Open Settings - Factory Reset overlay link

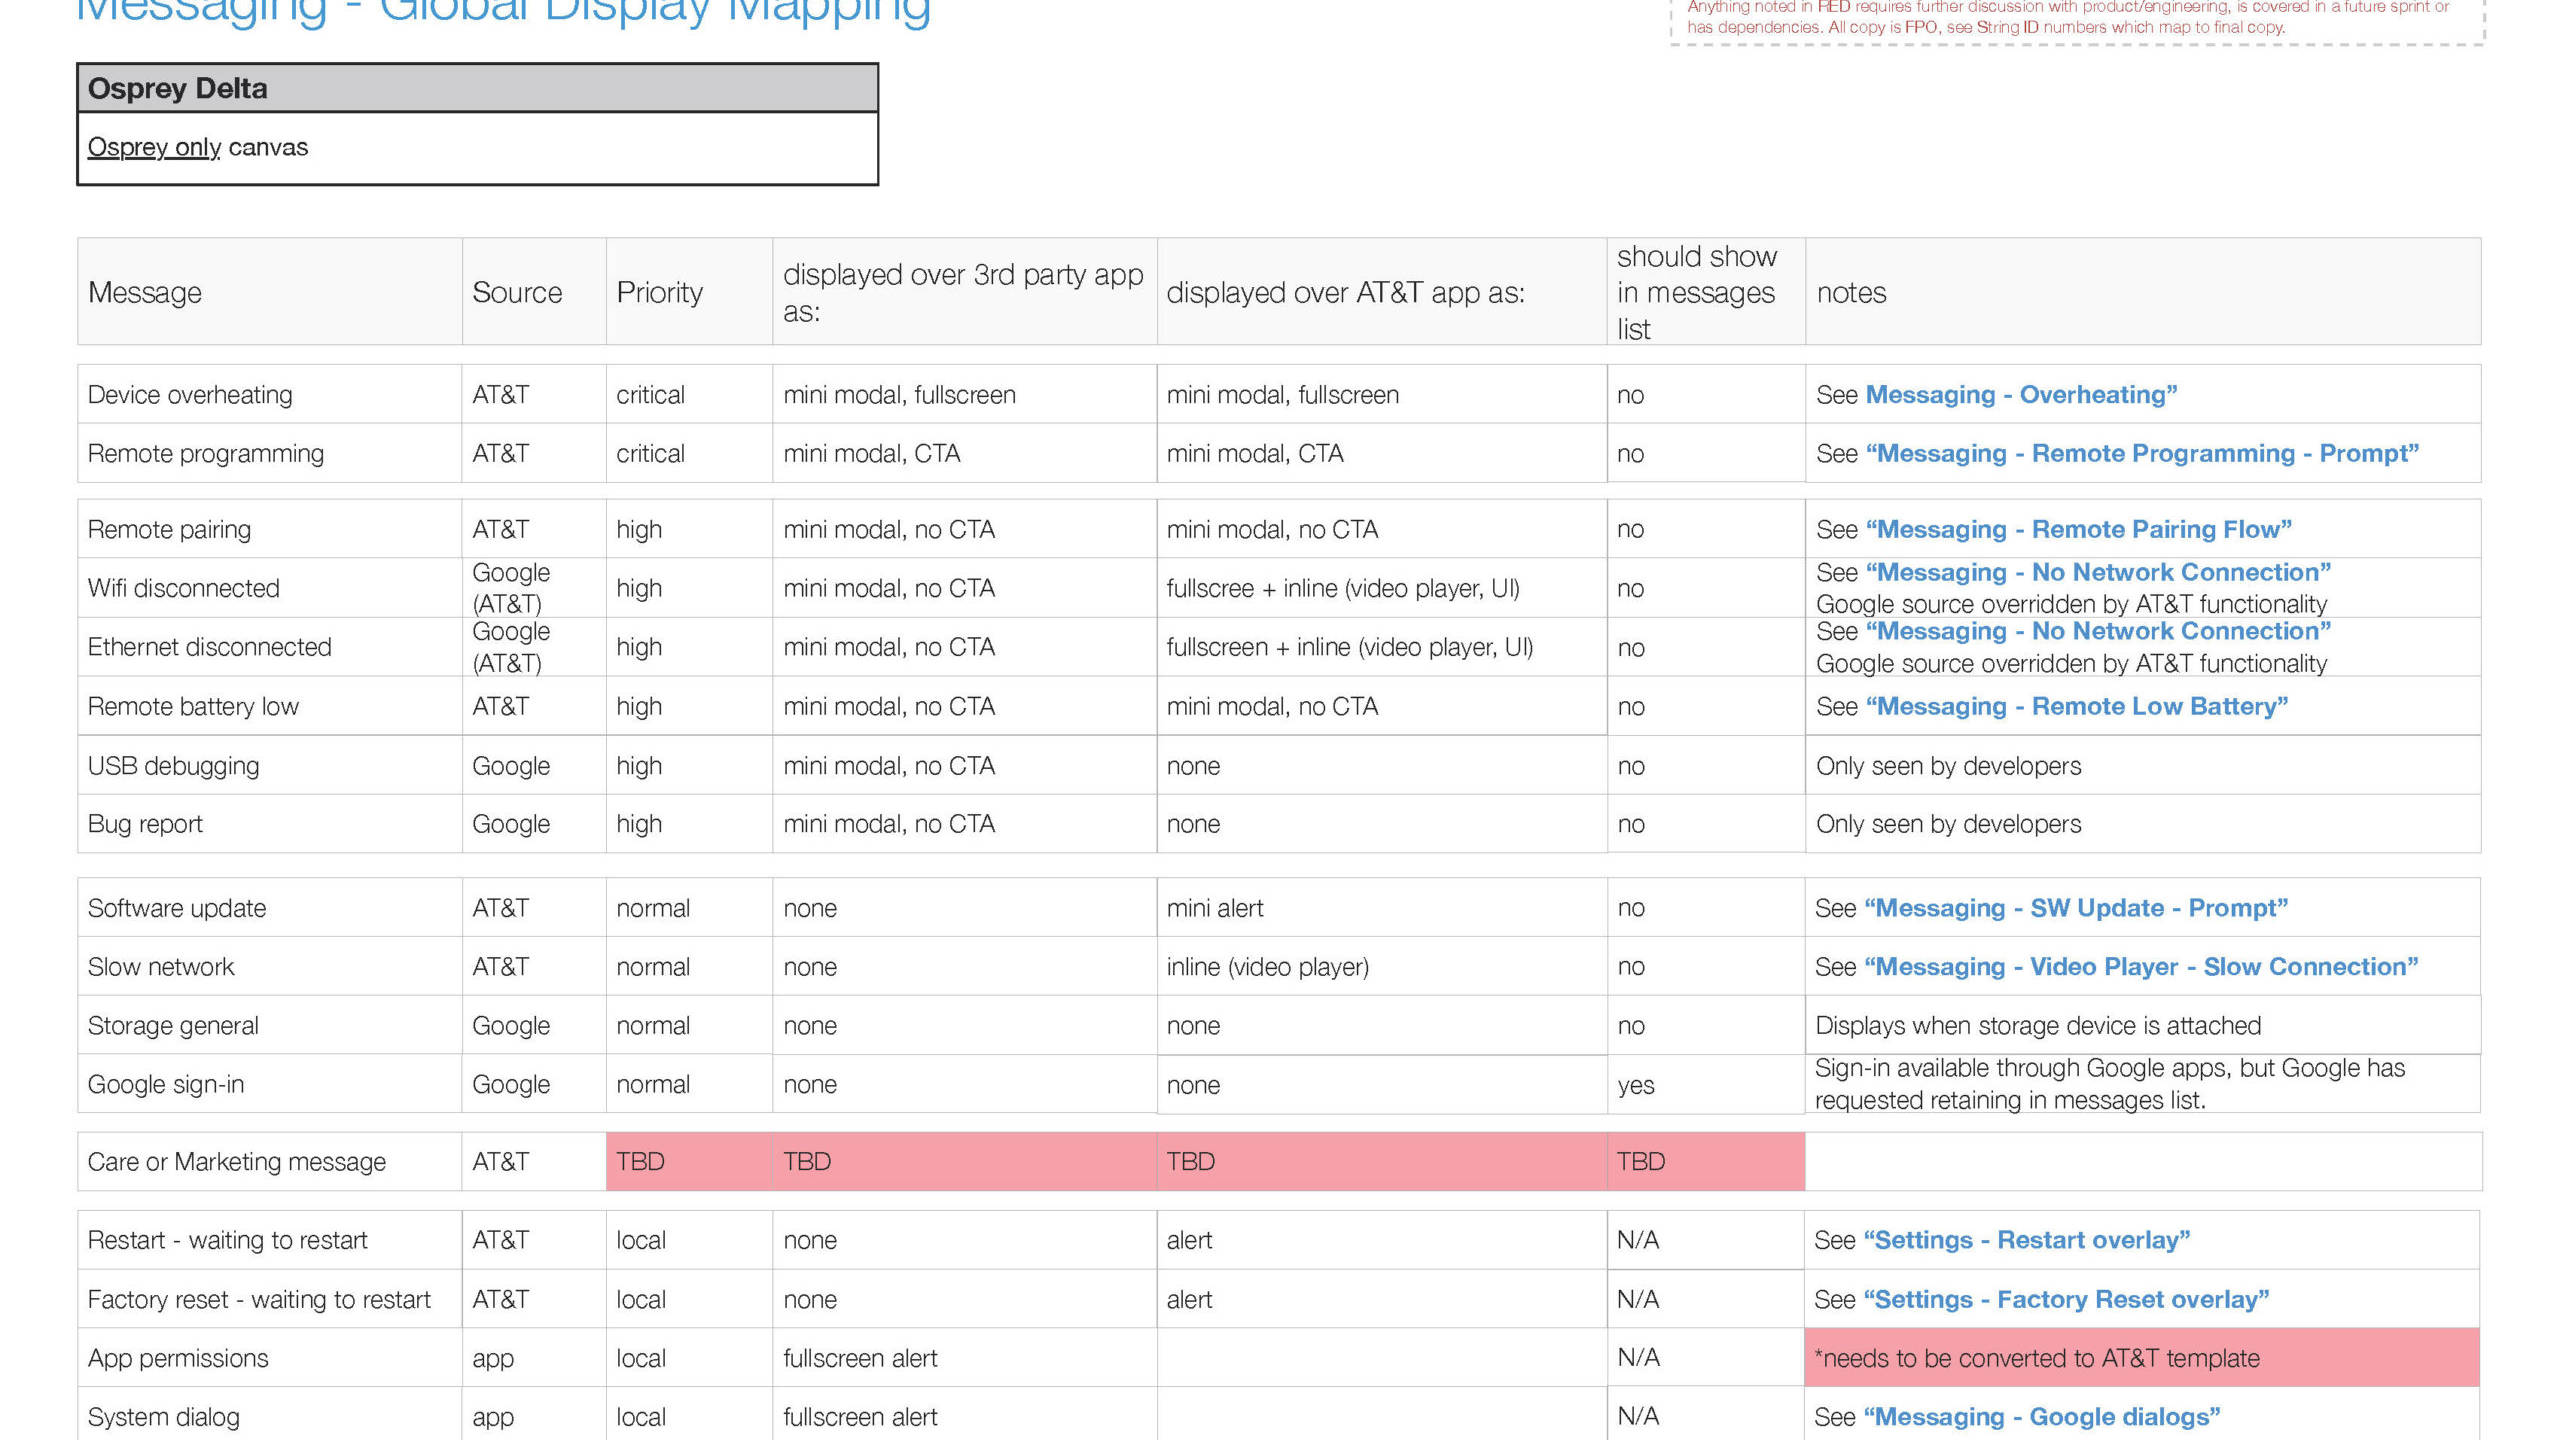(x=2066, y=1300)
